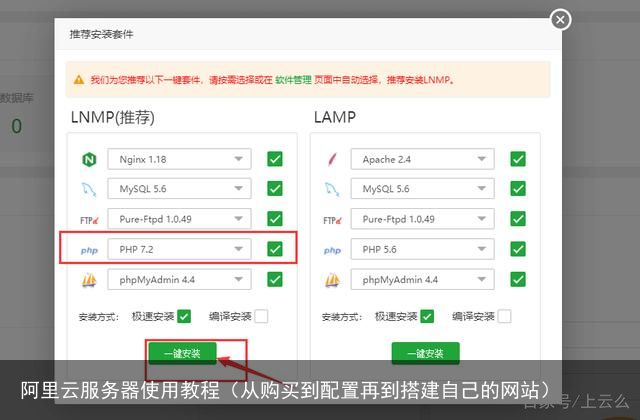This screenshot has height=420, width=640.
Task: Click 一键安装 button under LNMP
Action: click(182, 353)
